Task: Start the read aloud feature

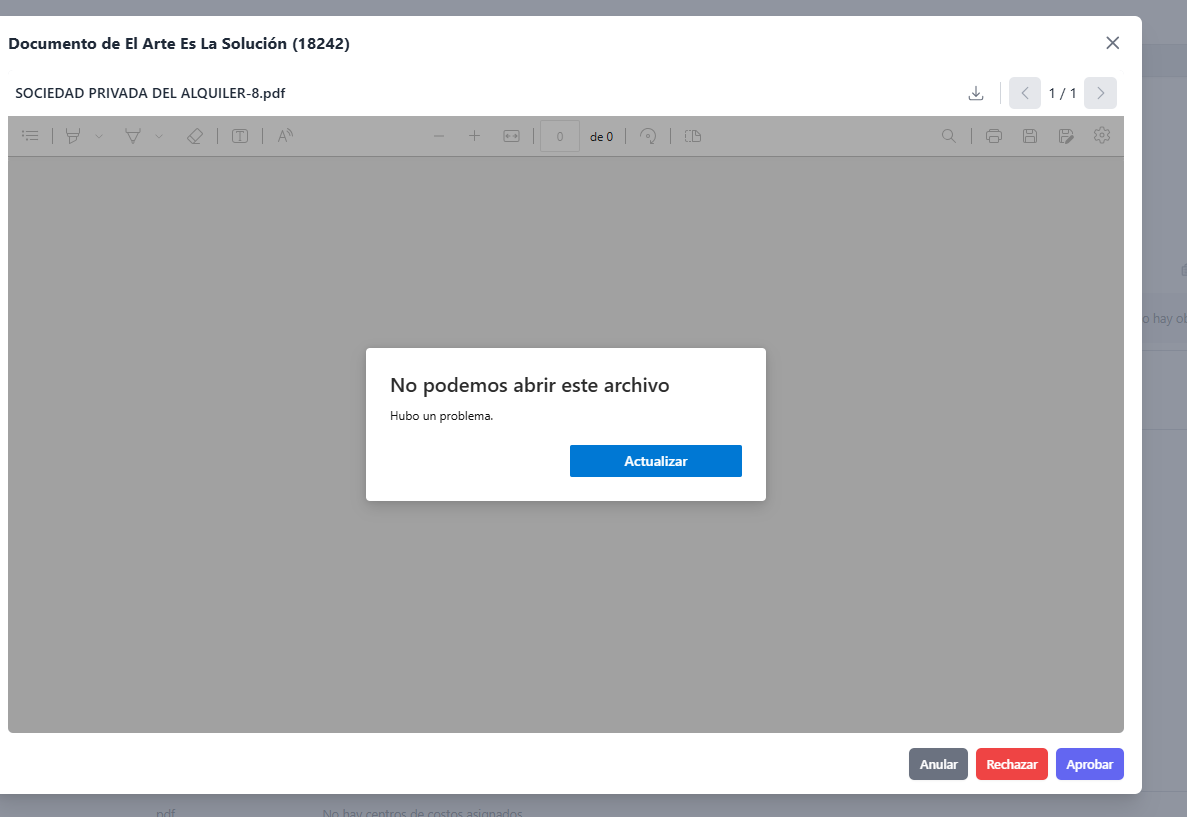Action: tap(285, 136)
